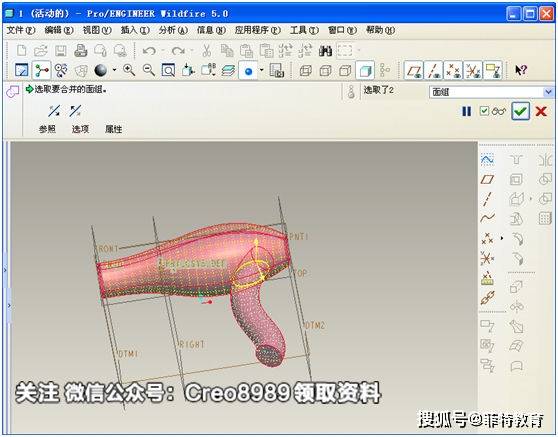Select the Datum Point tool in right toolbar
The width and height of the screenshot is (558, 437).
pos(487,238)
